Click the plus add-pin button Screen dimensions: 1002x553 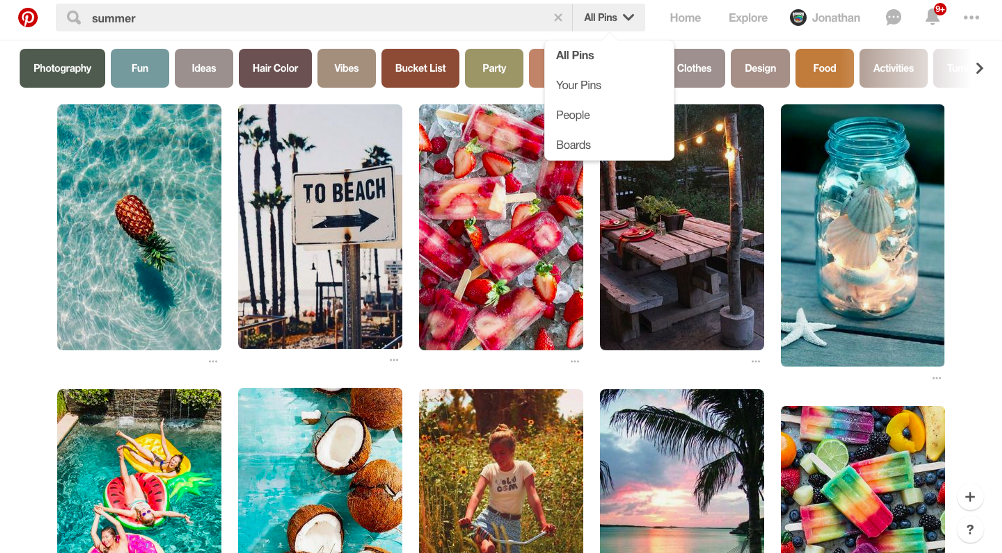[969, 497]
